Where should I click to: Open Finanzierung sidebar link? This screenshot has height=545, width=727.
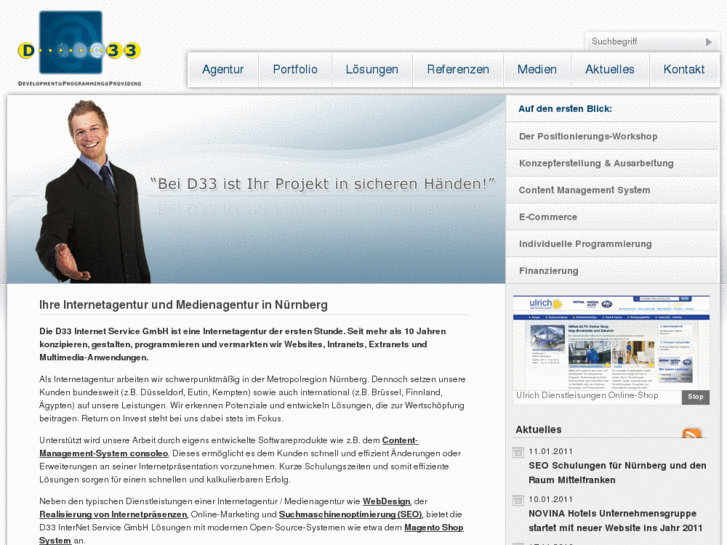pyautogui.click(x=612, y=271)
